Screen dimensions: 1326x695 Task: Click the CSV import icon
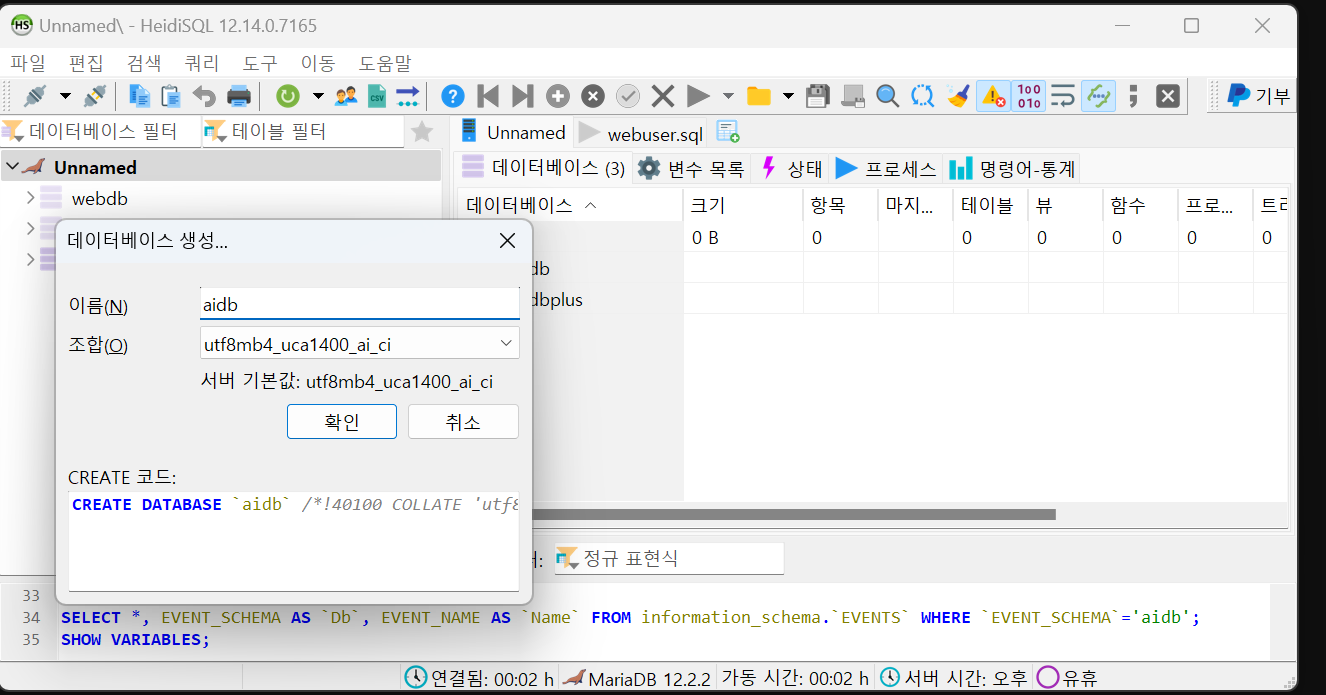coord(377,96)
